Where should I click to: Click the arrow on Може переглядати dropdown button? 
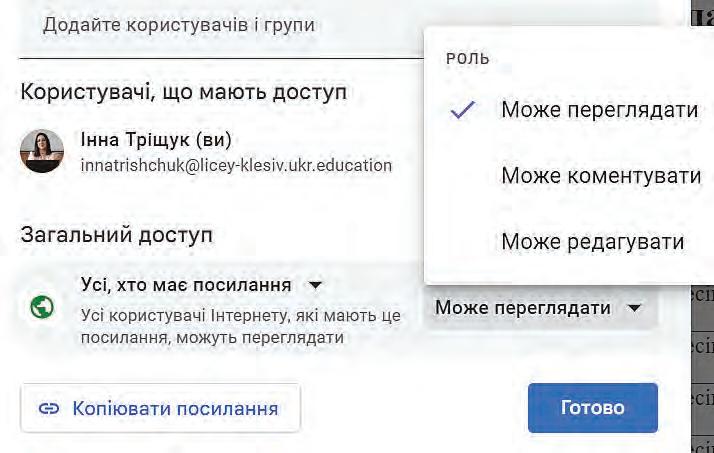tap(634, 309)
